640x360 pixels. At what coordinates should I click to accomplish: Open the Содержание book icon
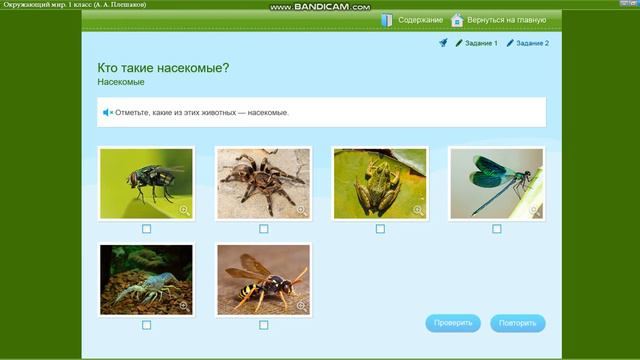tap(387, 20)
